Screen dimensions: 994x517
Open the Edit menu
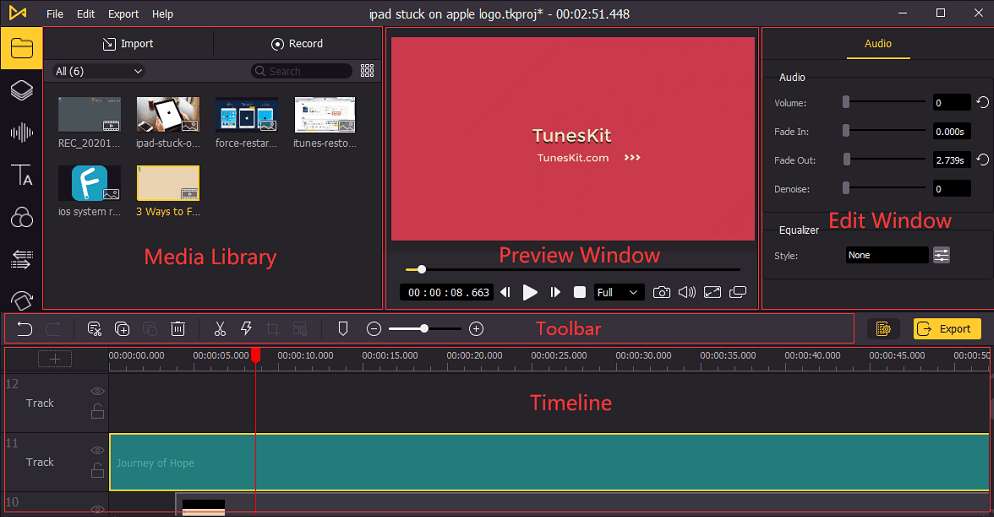coord(86,14)
